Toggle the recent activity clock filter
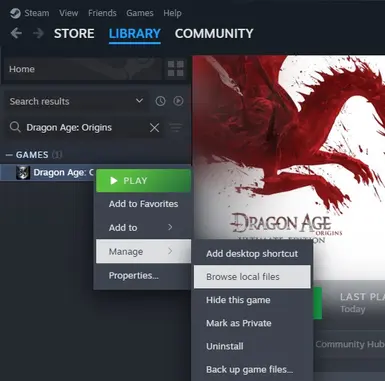The image size is (385, 381). (x=160, y=101)
